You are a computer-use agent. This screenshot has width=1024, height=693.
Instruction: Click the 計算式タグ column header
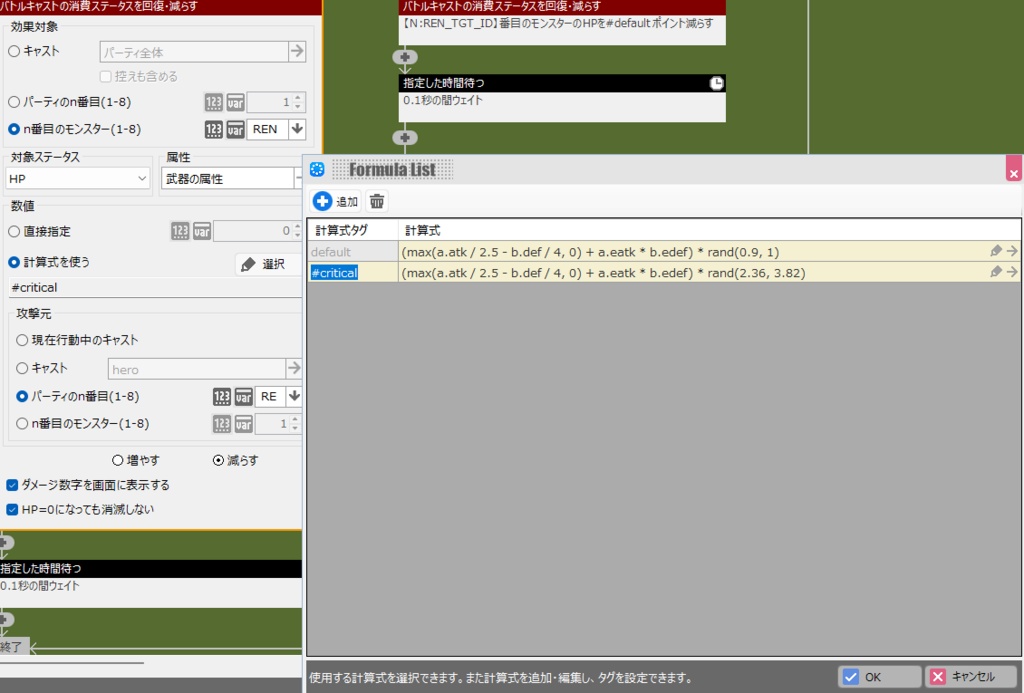353,230
